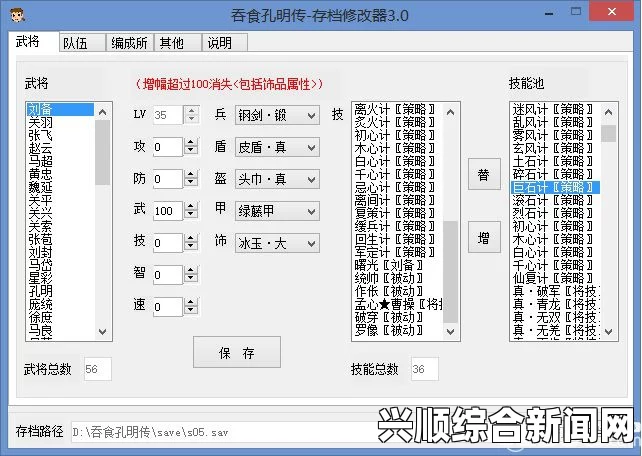Click the 保存 save button

pyautogui.click(x=237, y=352)
